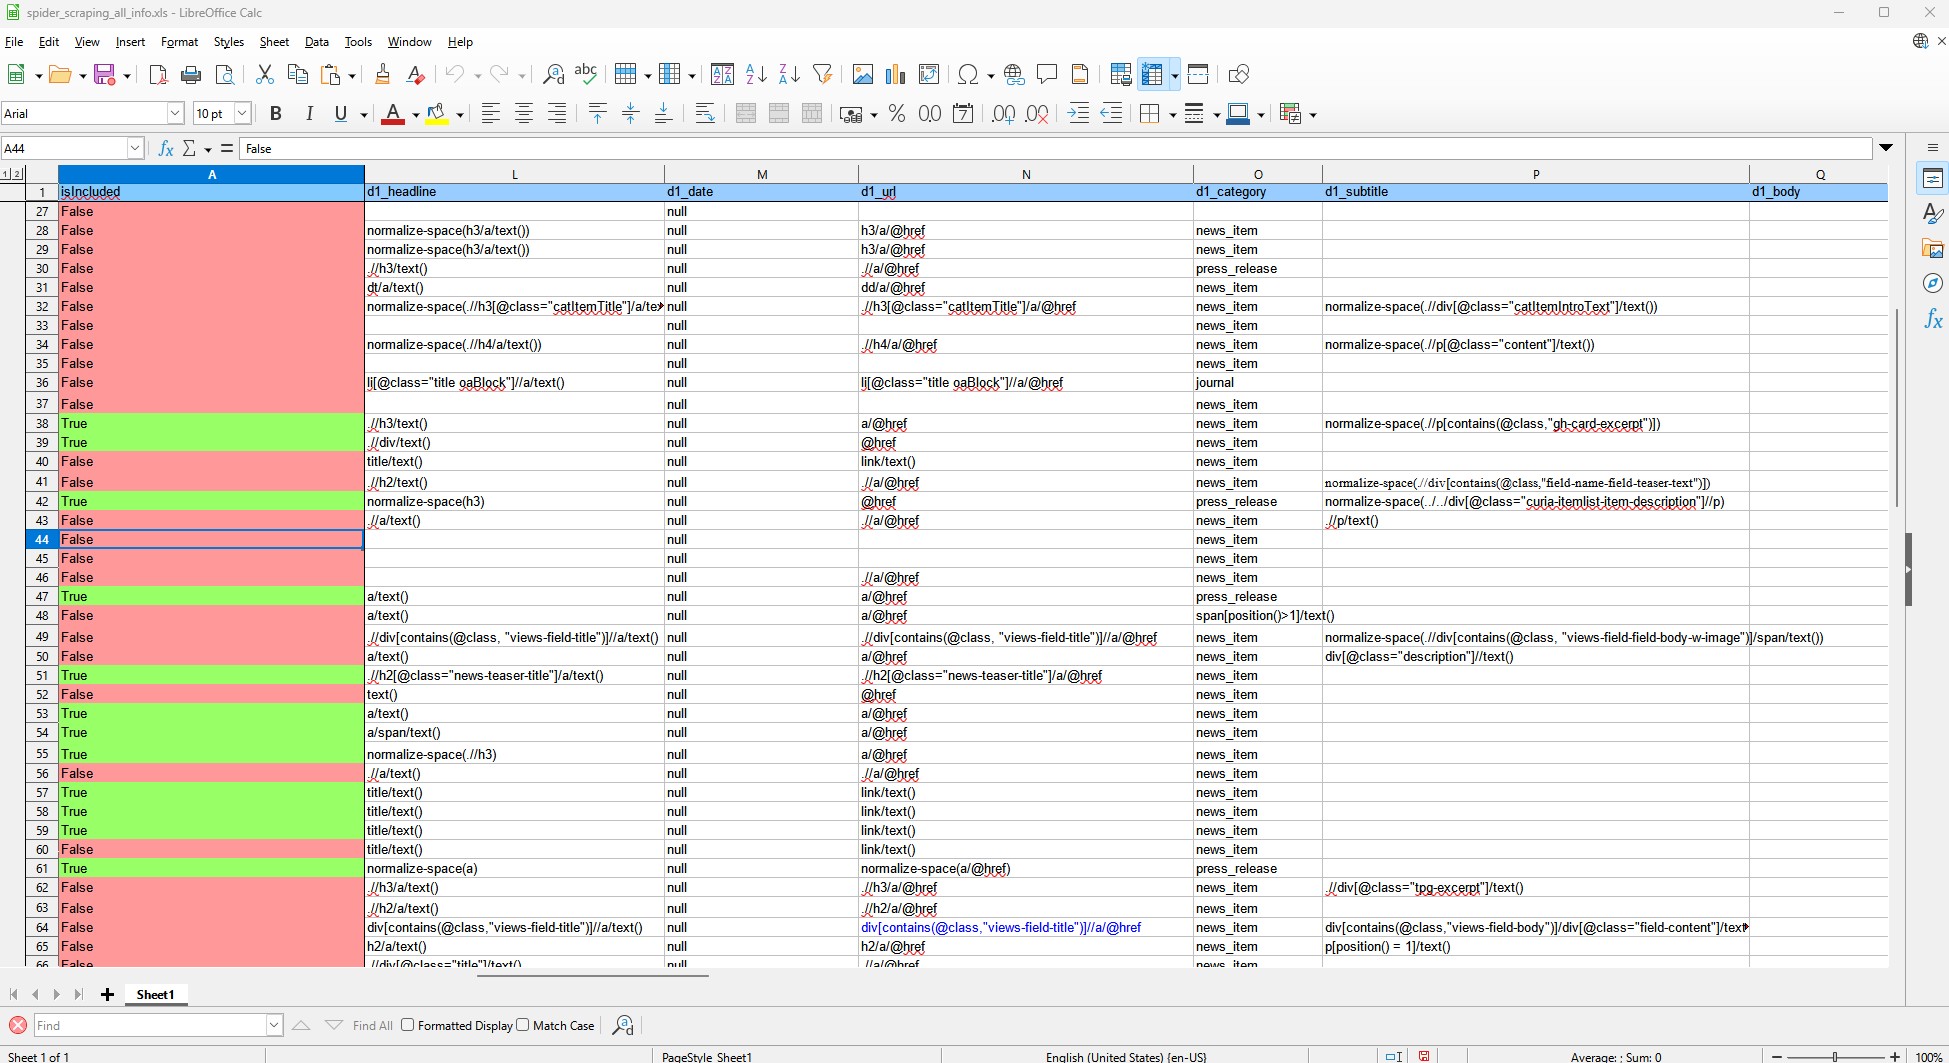Click Clone Formatting paintbrush icon
The width and height of the screenshot is (1949, 1063).
point(382,75)
